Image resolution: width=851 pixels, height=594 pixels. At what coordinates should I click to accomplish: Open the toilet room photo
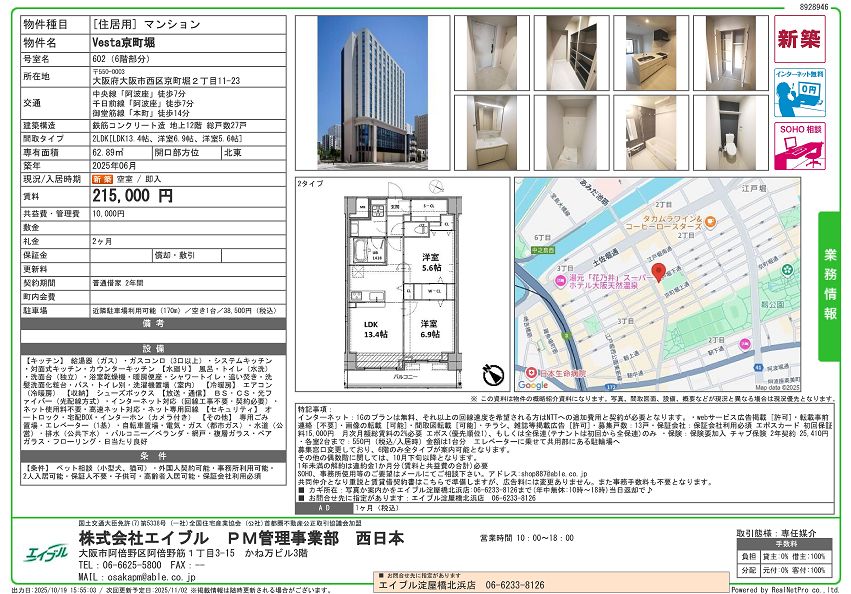728,133
